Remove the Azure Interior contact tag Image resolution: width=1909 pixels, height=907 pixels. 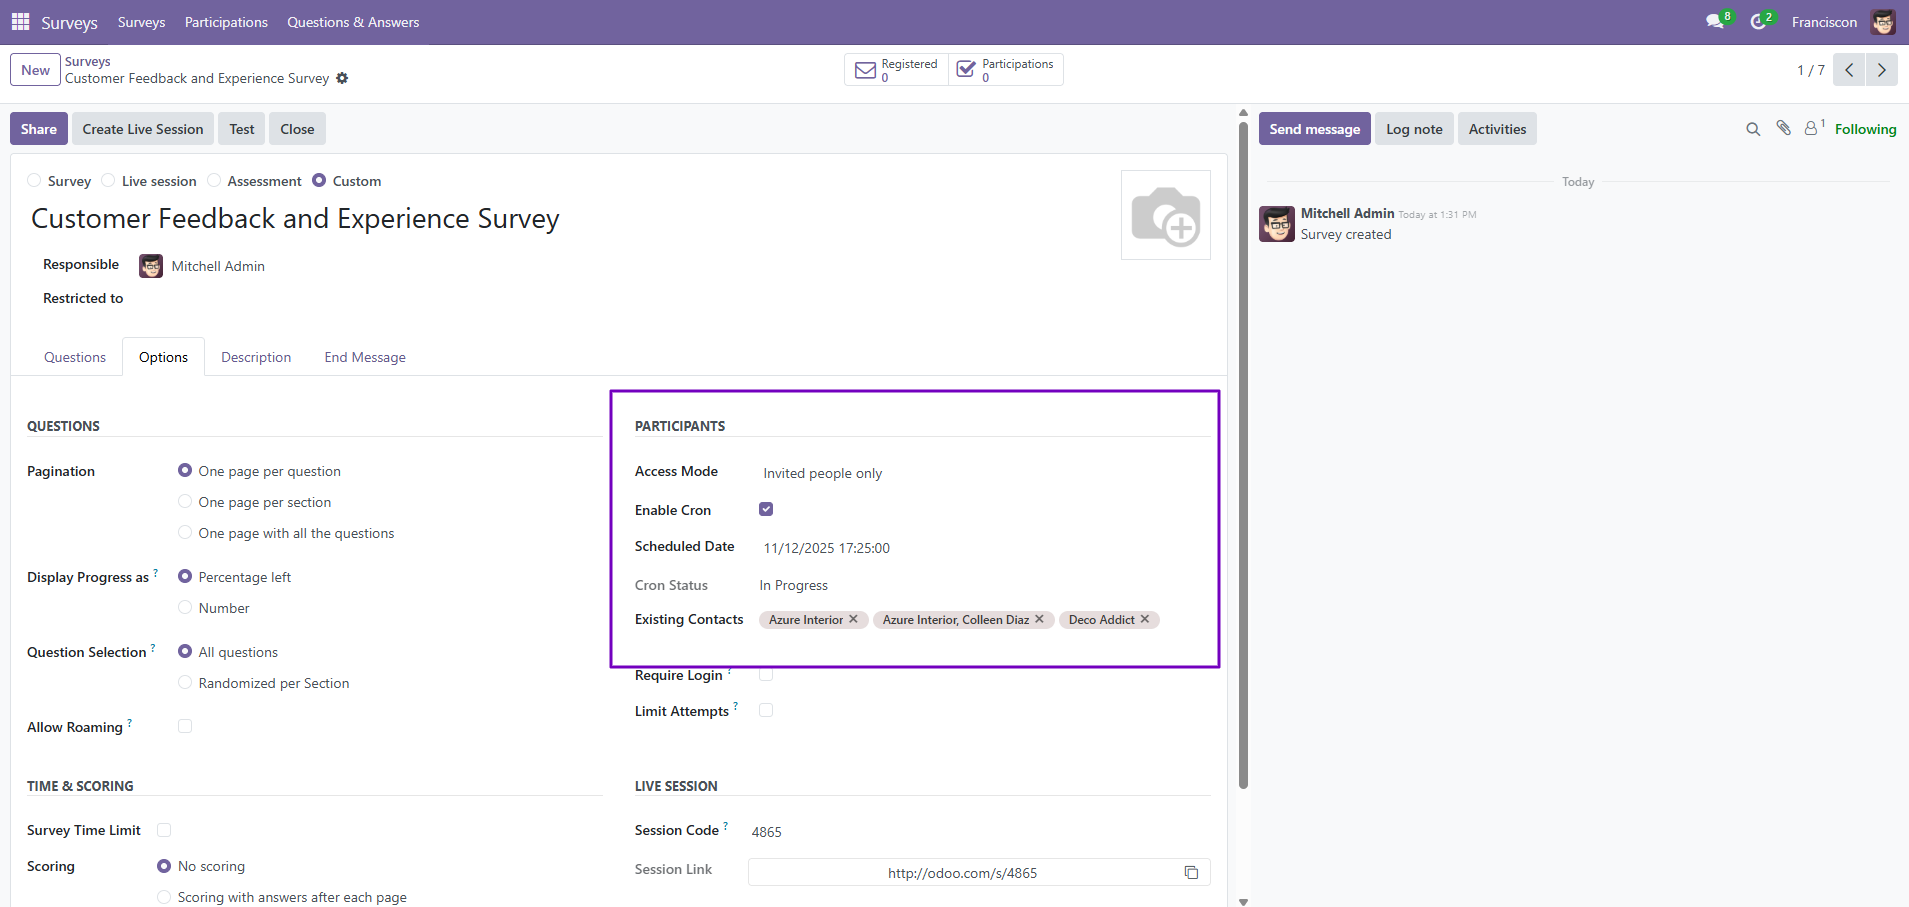(x=853, y=619)
